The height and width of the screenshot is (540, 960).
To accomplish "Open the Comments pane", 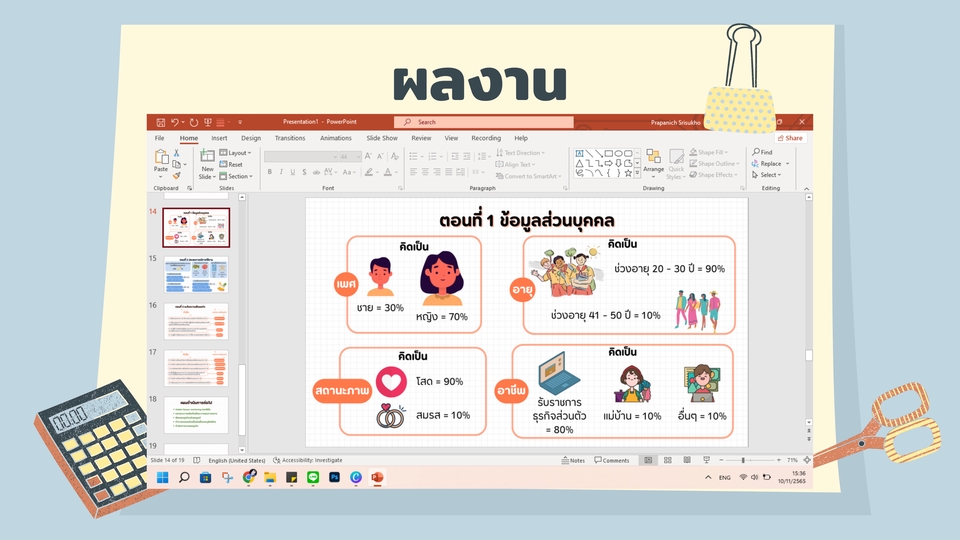I will point(612,460).
